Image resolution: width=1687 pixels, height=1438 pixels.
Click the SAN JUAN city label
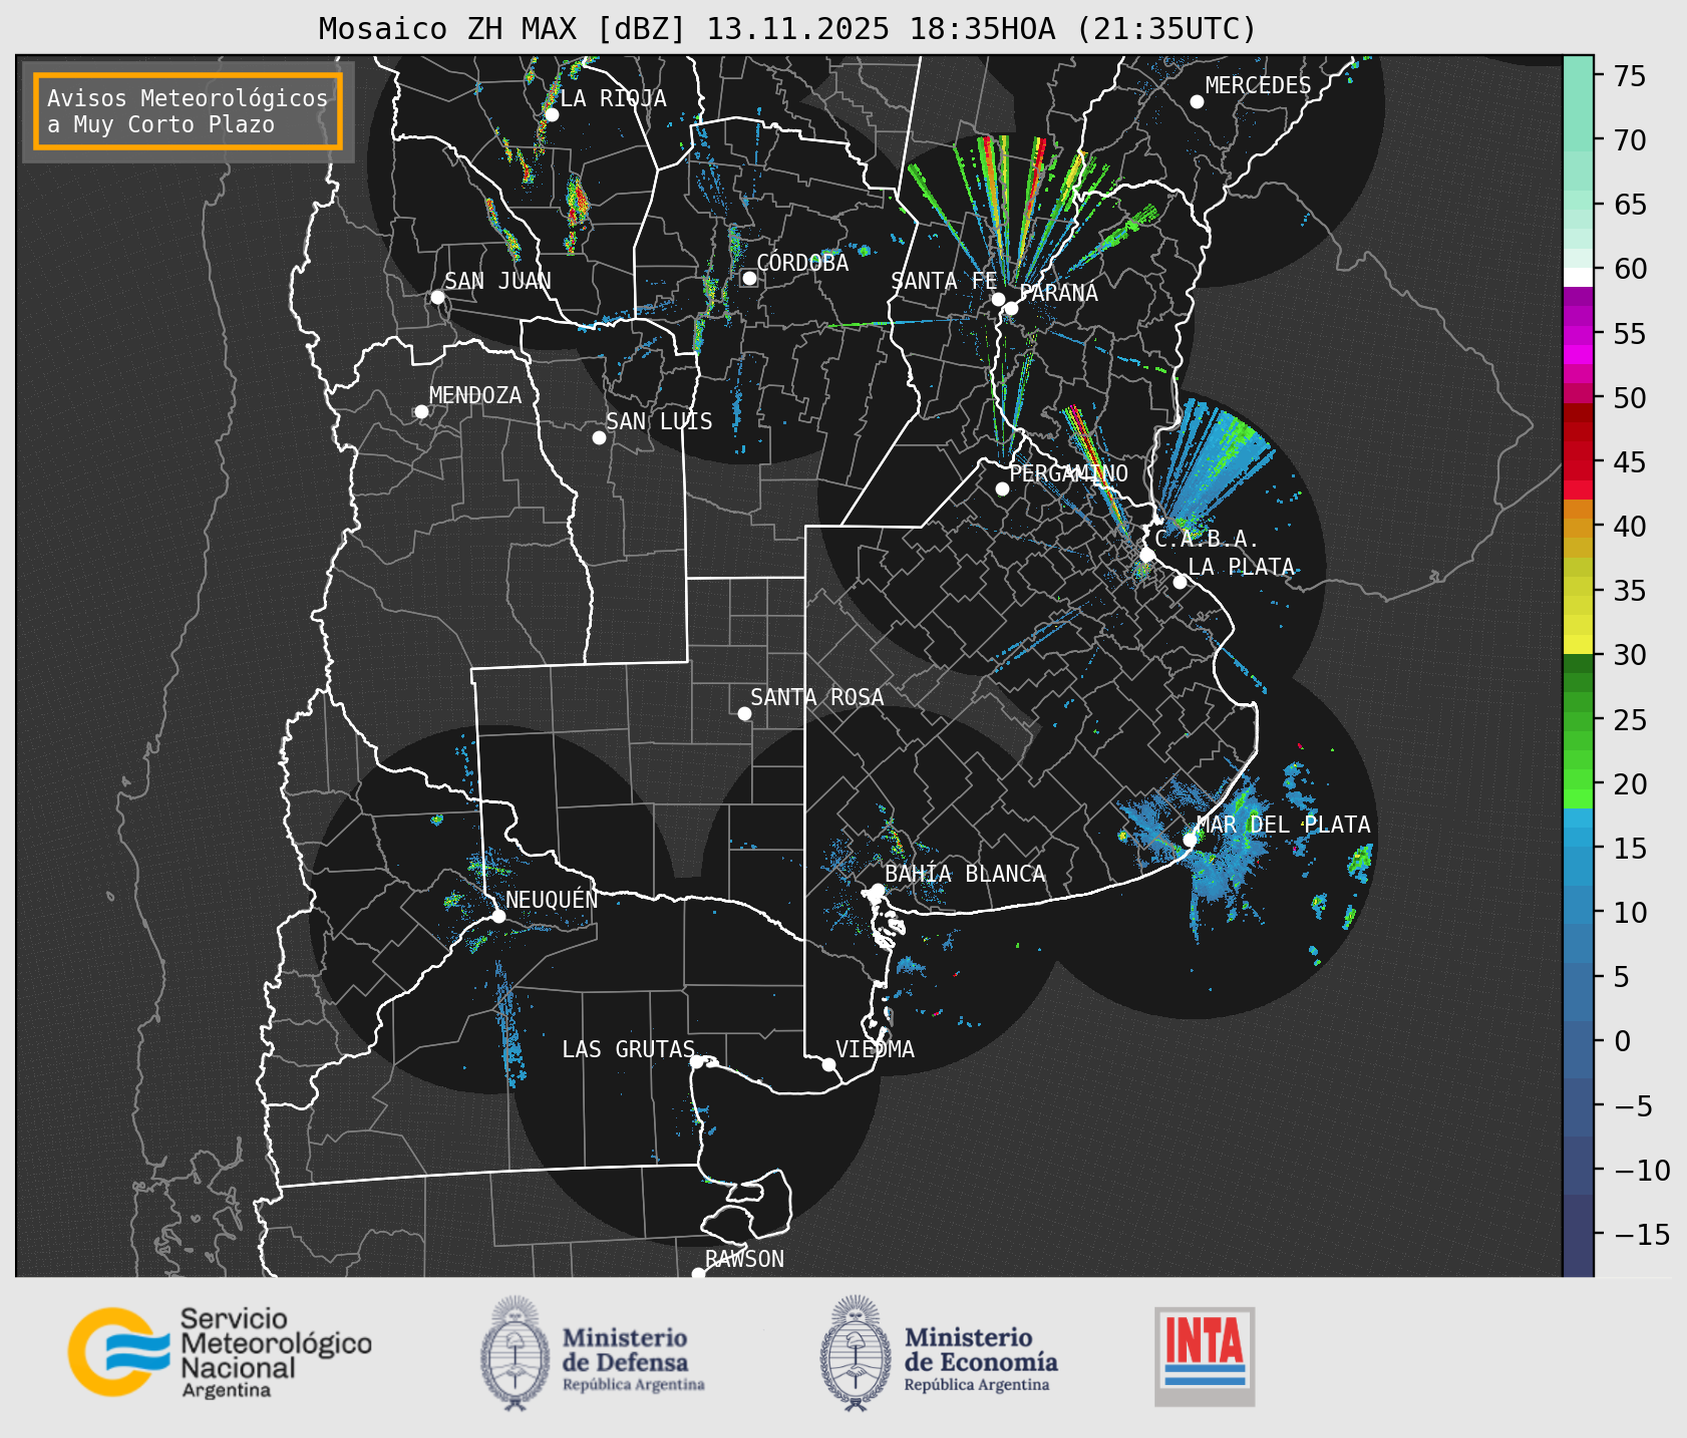coord(497,281)
